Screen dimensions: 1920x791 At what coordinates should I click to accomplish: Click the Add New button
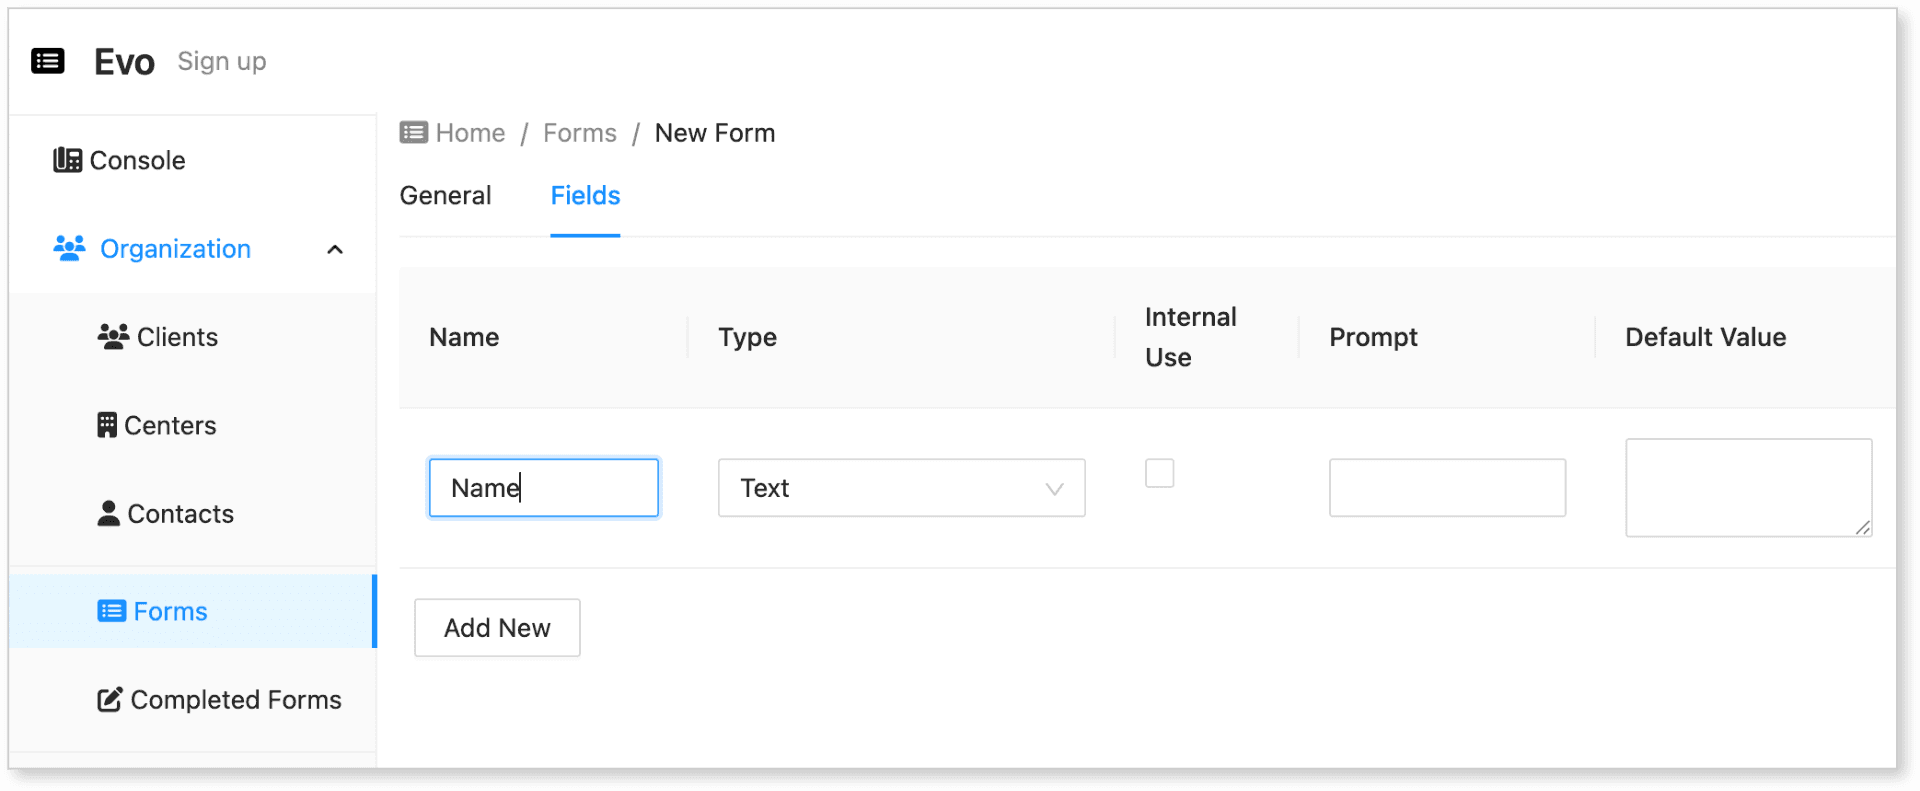(497, 628)
